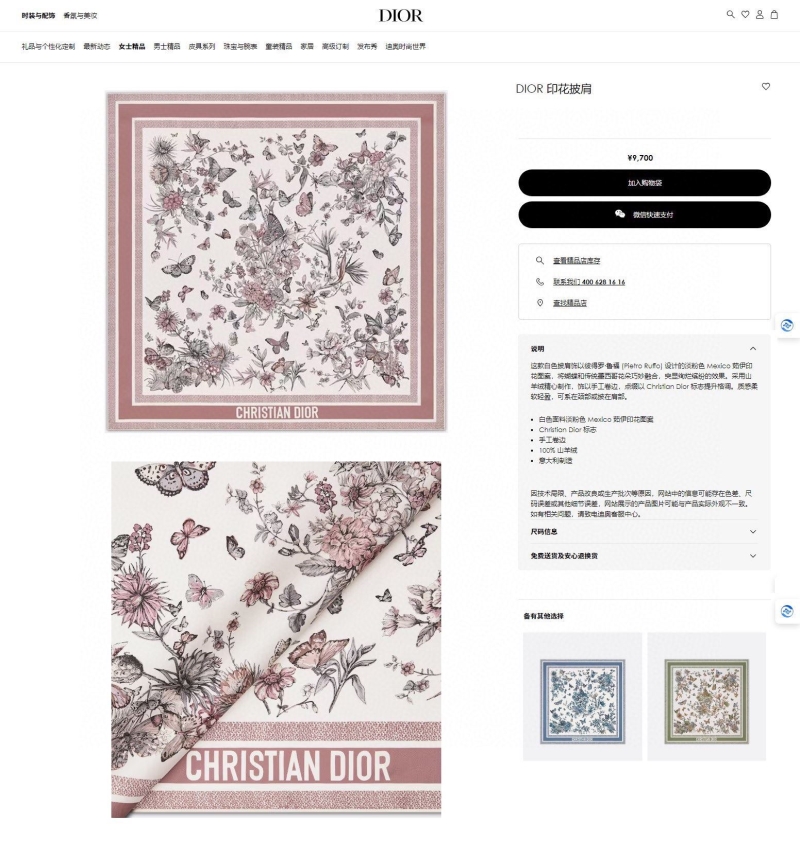The image size is (800, 856).
Task: Open the search magnifier icon in header
Action: pyautogui.click(x=730, y=15)
